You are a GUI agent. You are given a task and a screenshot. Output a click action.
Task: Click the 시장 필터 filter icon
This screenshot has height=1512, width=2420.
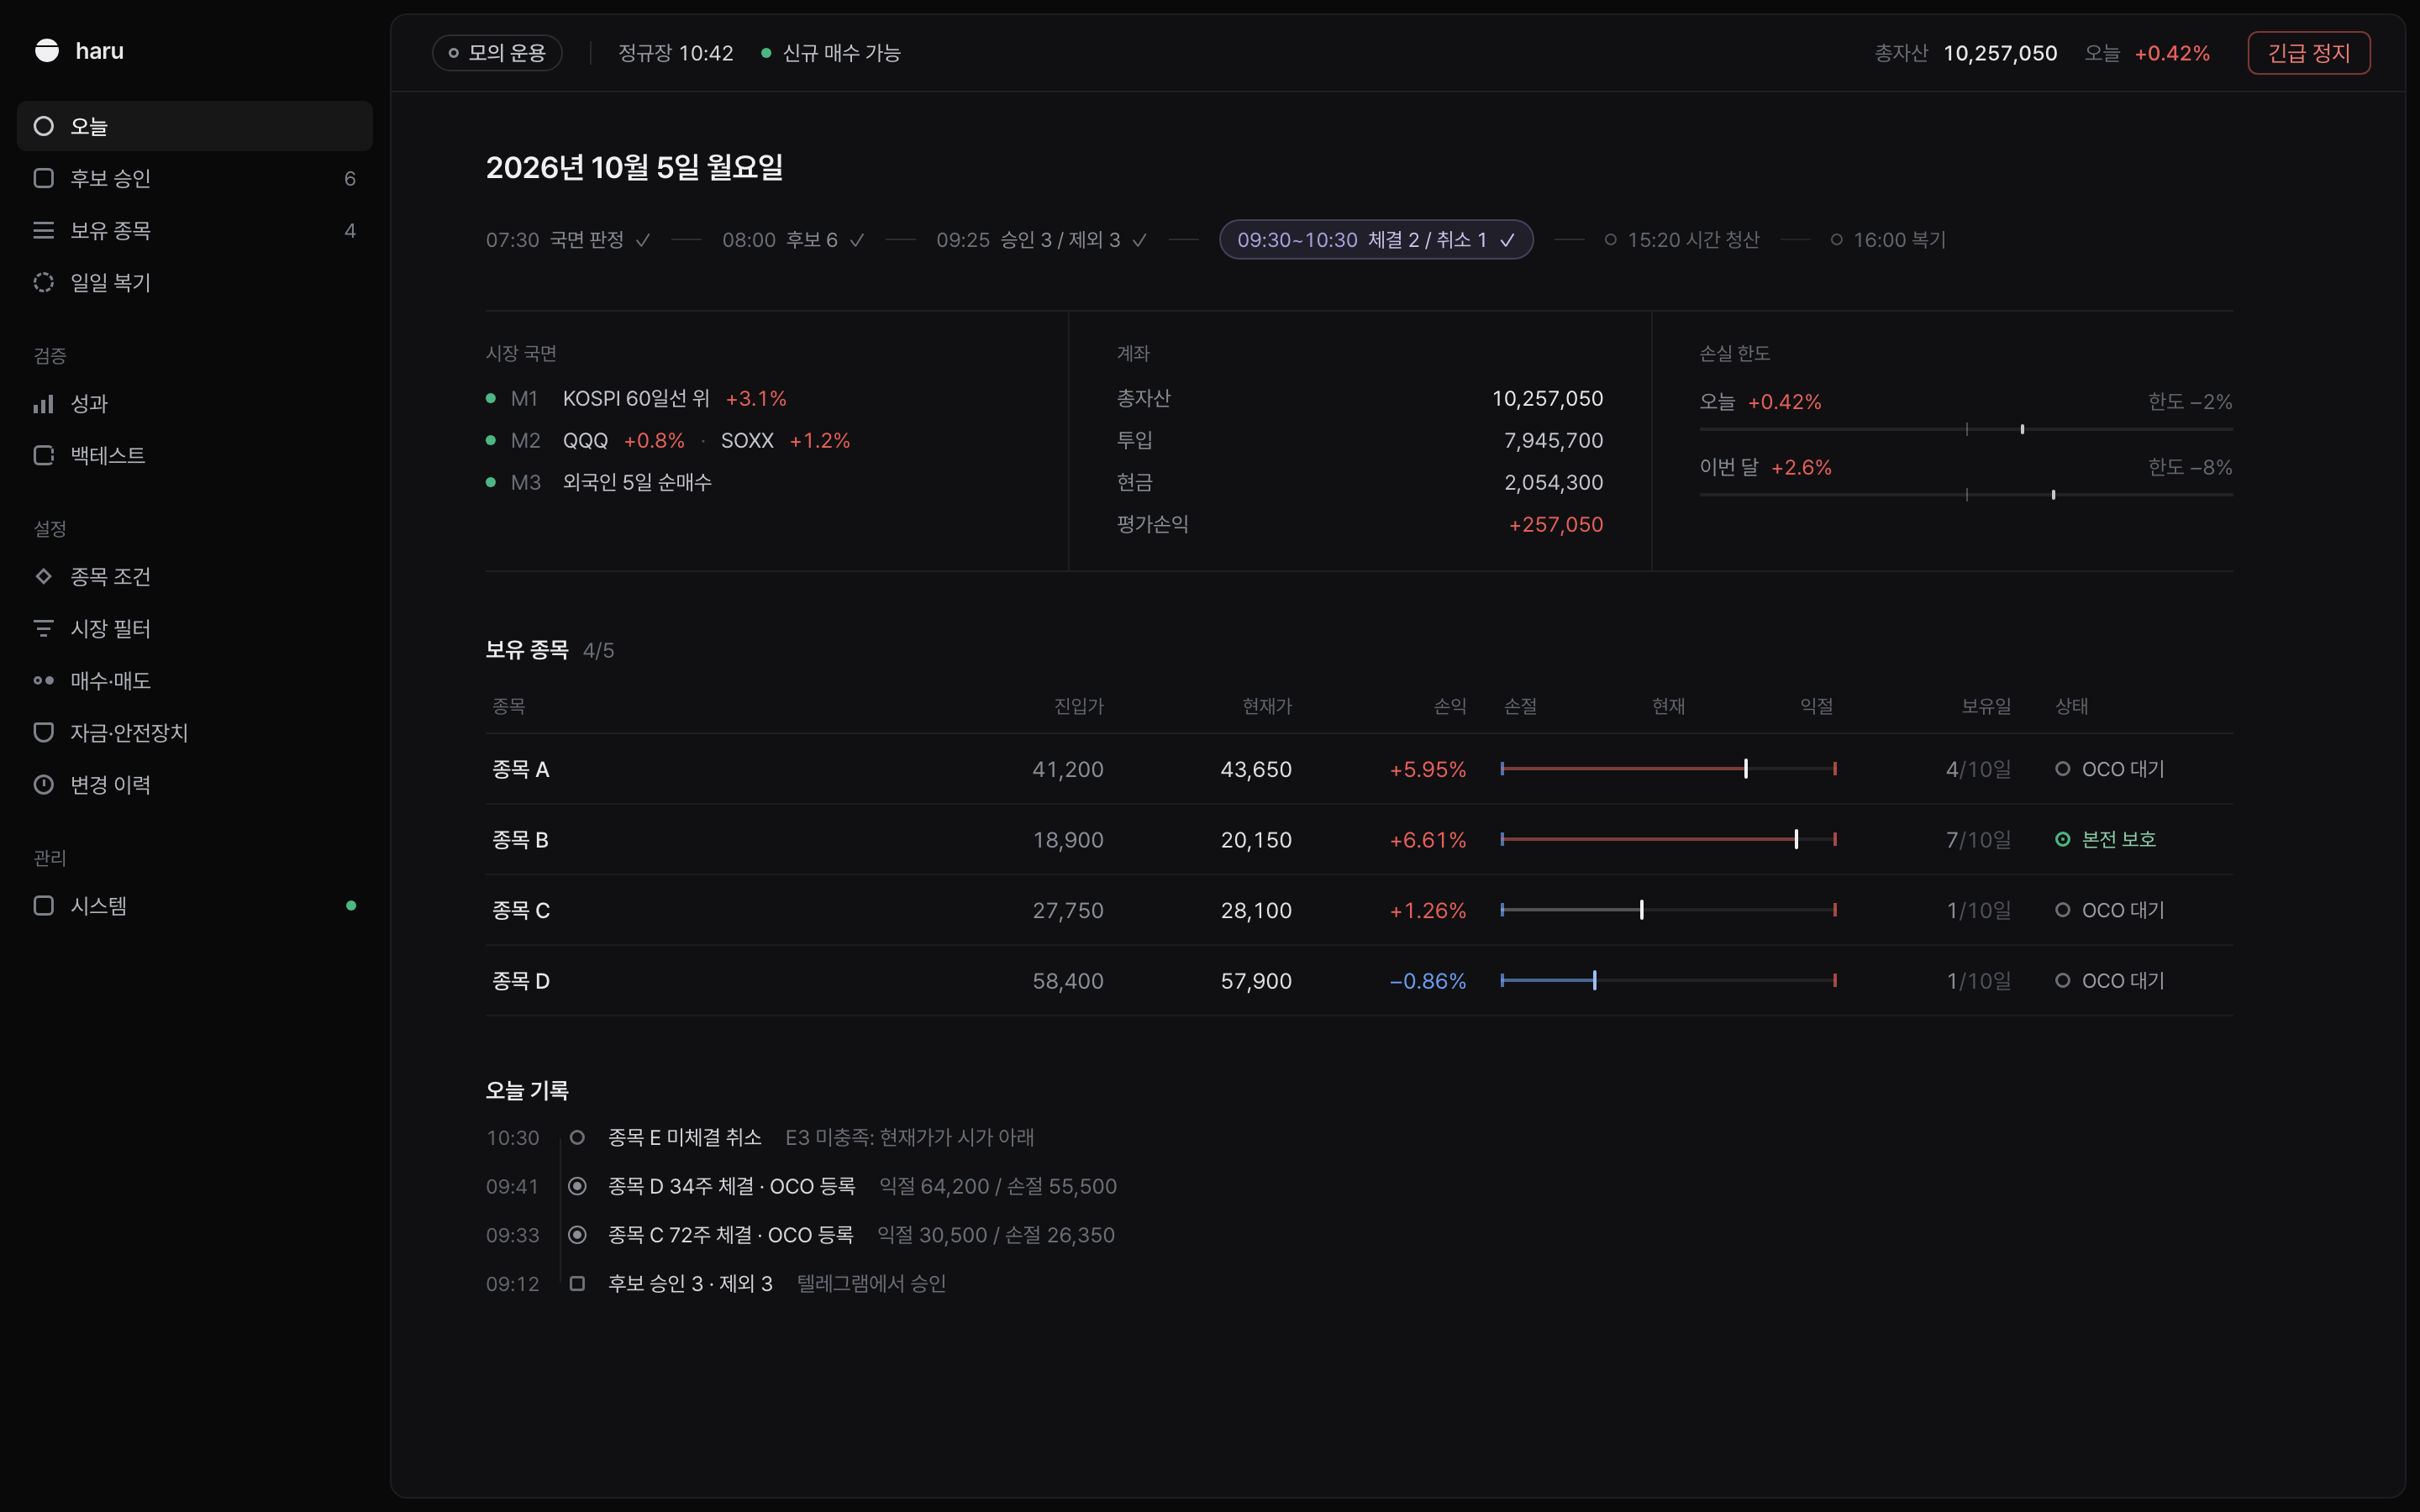pyautogui.click(x=43, y=629)
